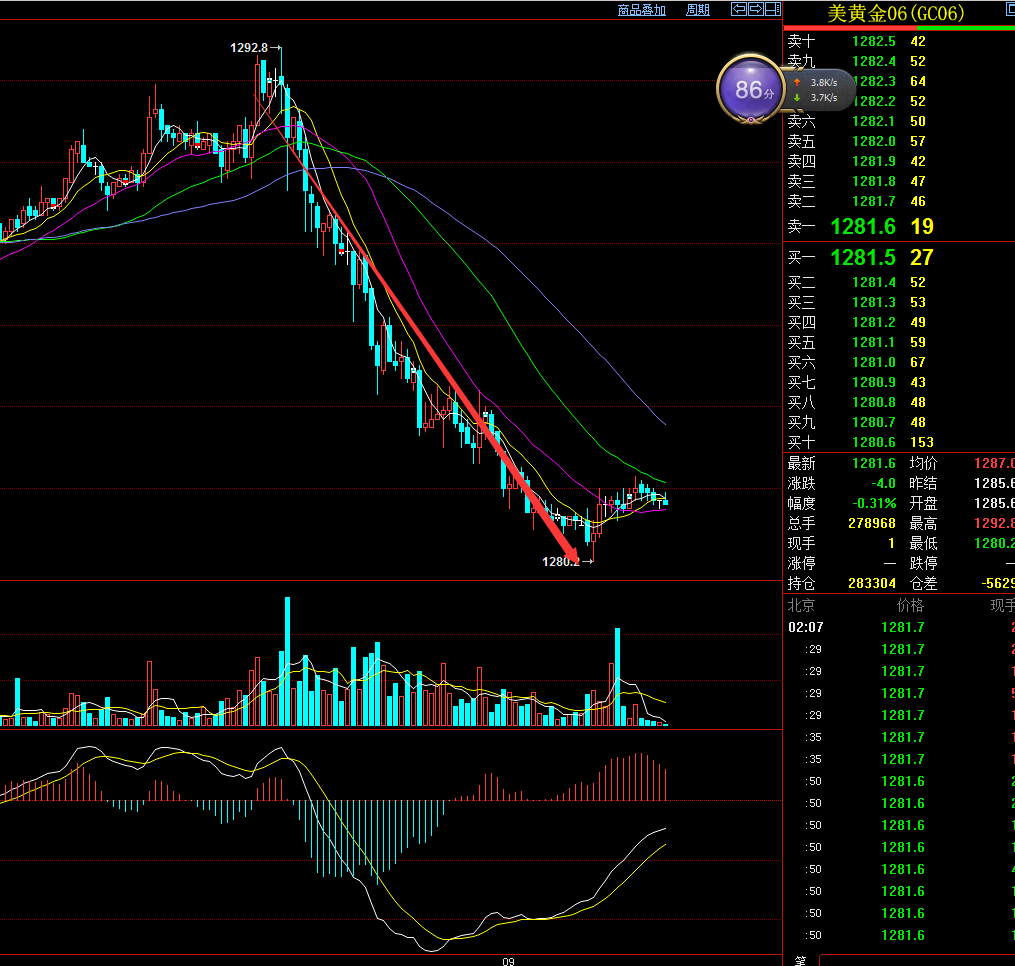The height and width of the screenshot is (966, 1015).
Task: Click the 涨停 limit-up label
Action: tap(801, 564)
